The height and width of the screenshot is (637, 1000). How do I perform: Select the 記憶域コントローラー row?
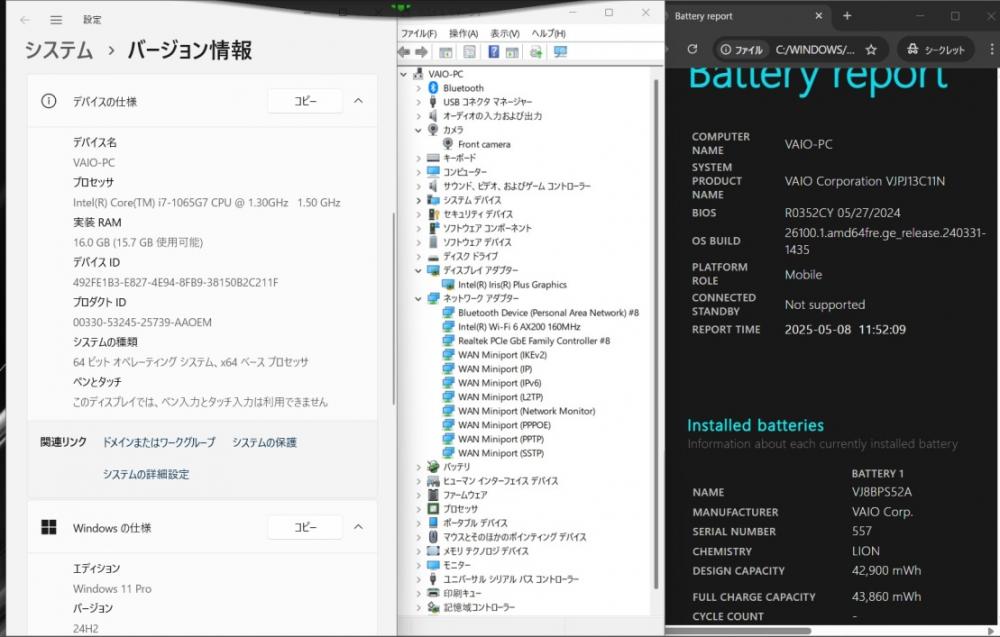pos(479,607)
